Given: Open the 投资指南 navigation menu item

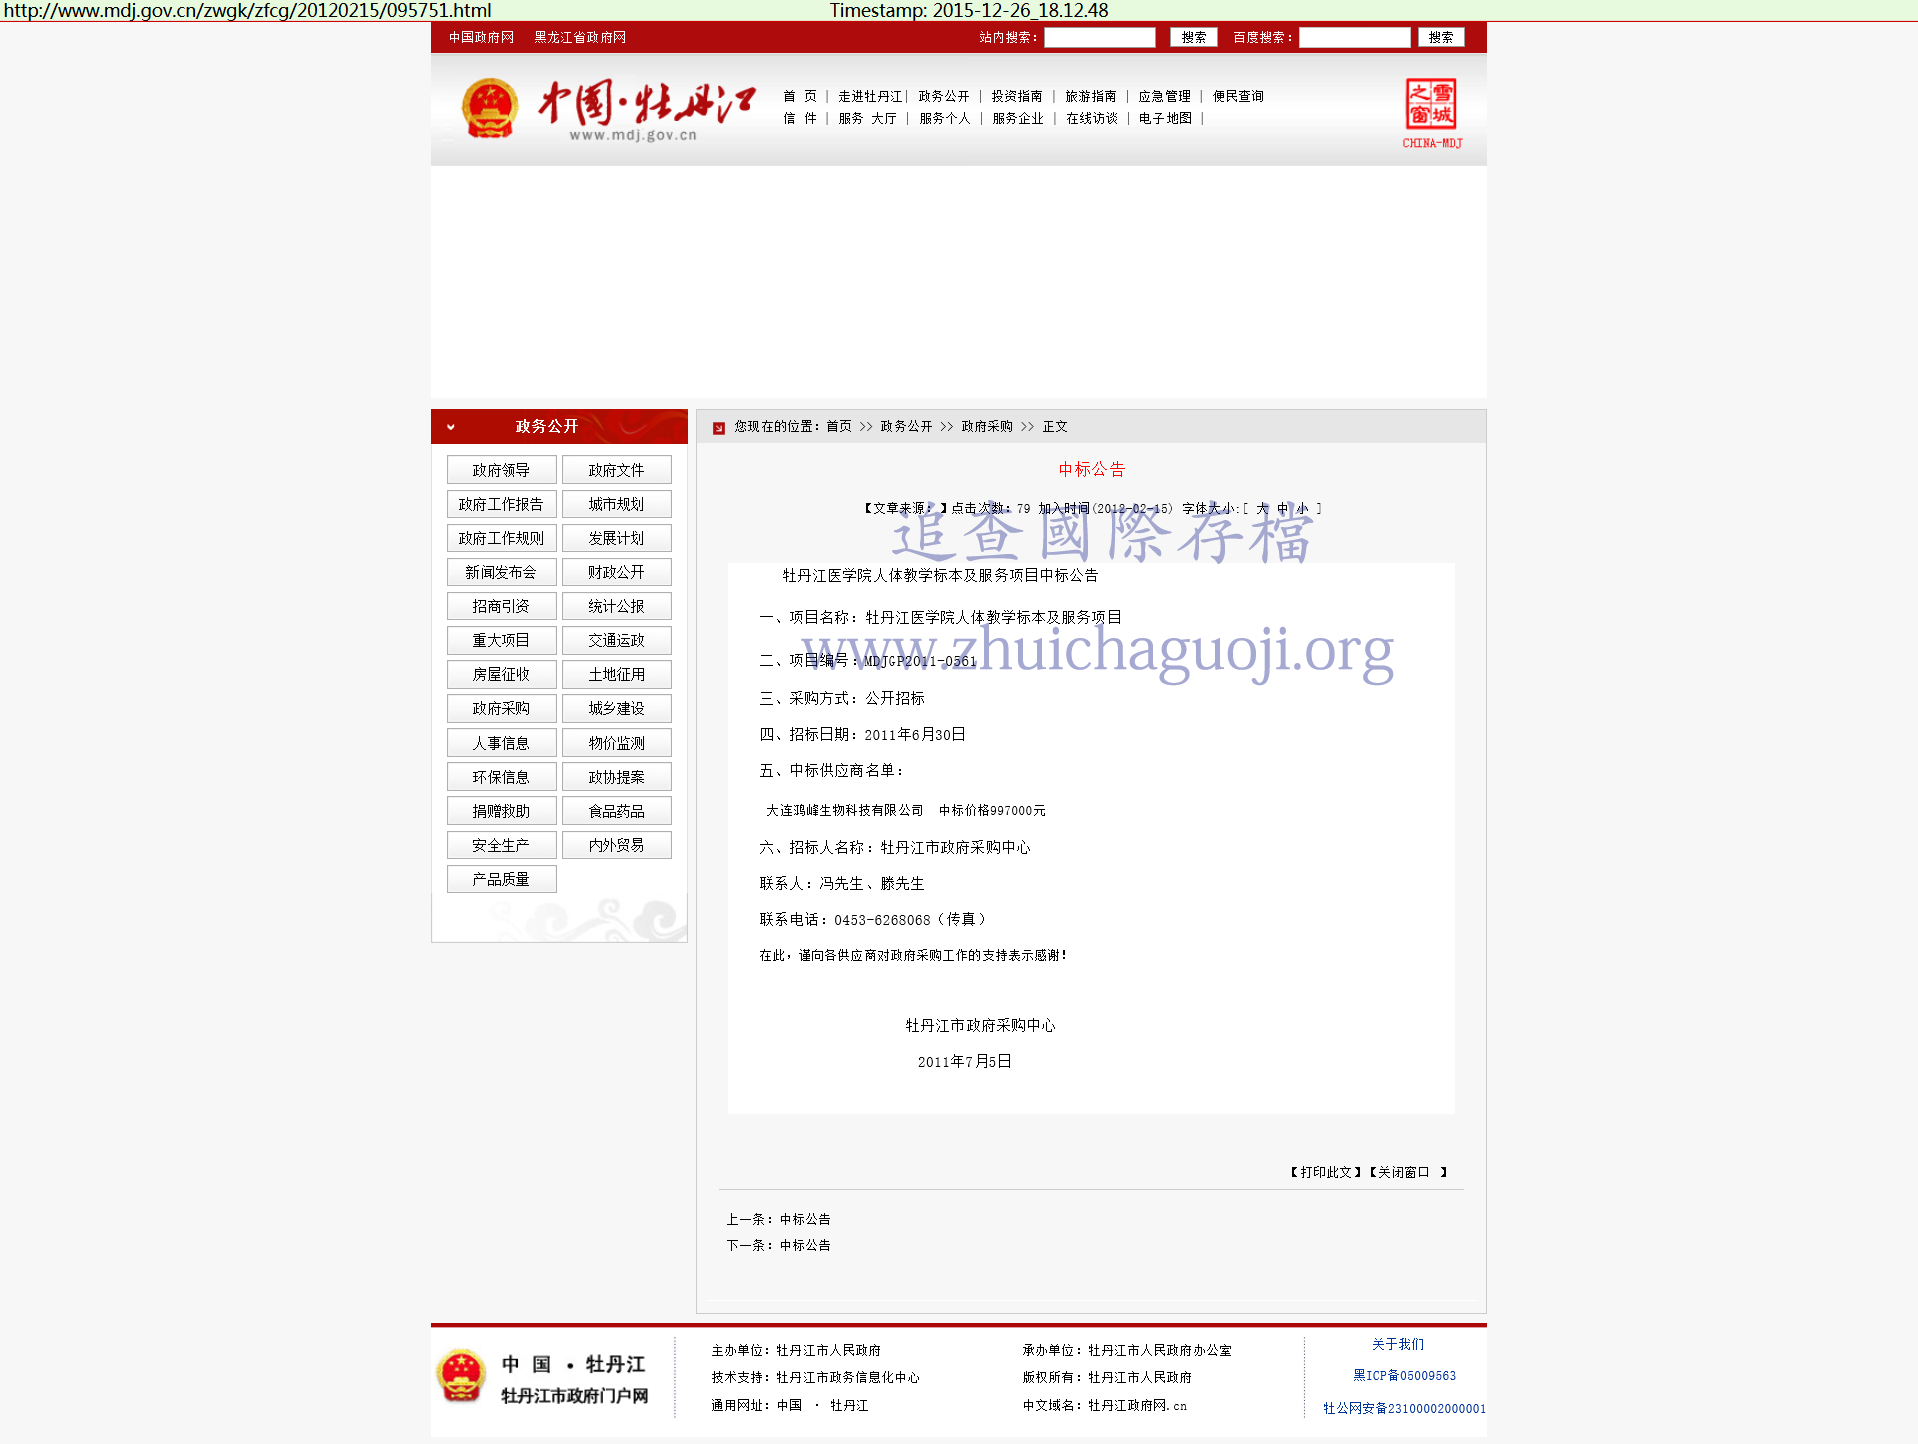Looking at the screenshot, I should point(1016,96).
